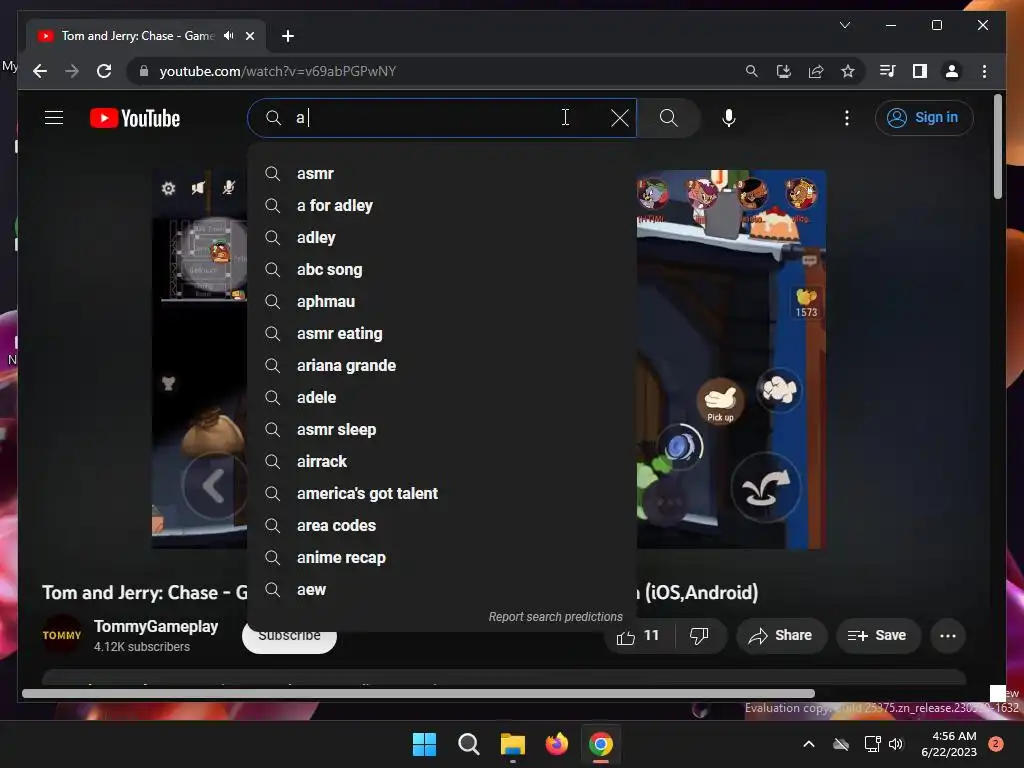Go to the YouTube home logo
1024x768 pixels.
pos(135,118)
